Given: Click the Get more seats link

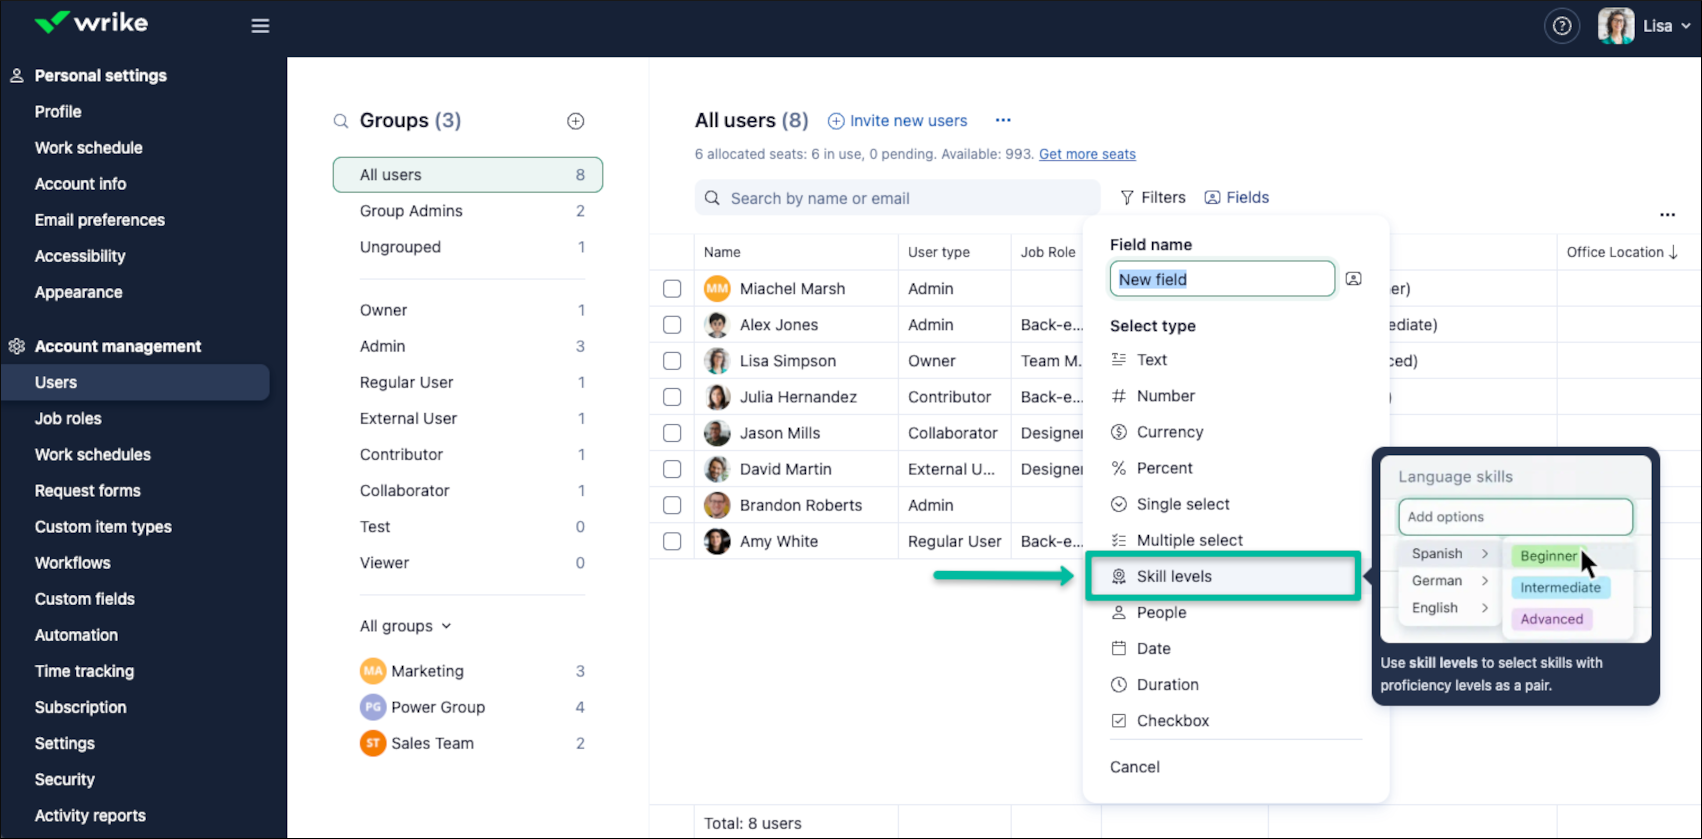Looking at the screenshot, I should (x=1087, y=154).
